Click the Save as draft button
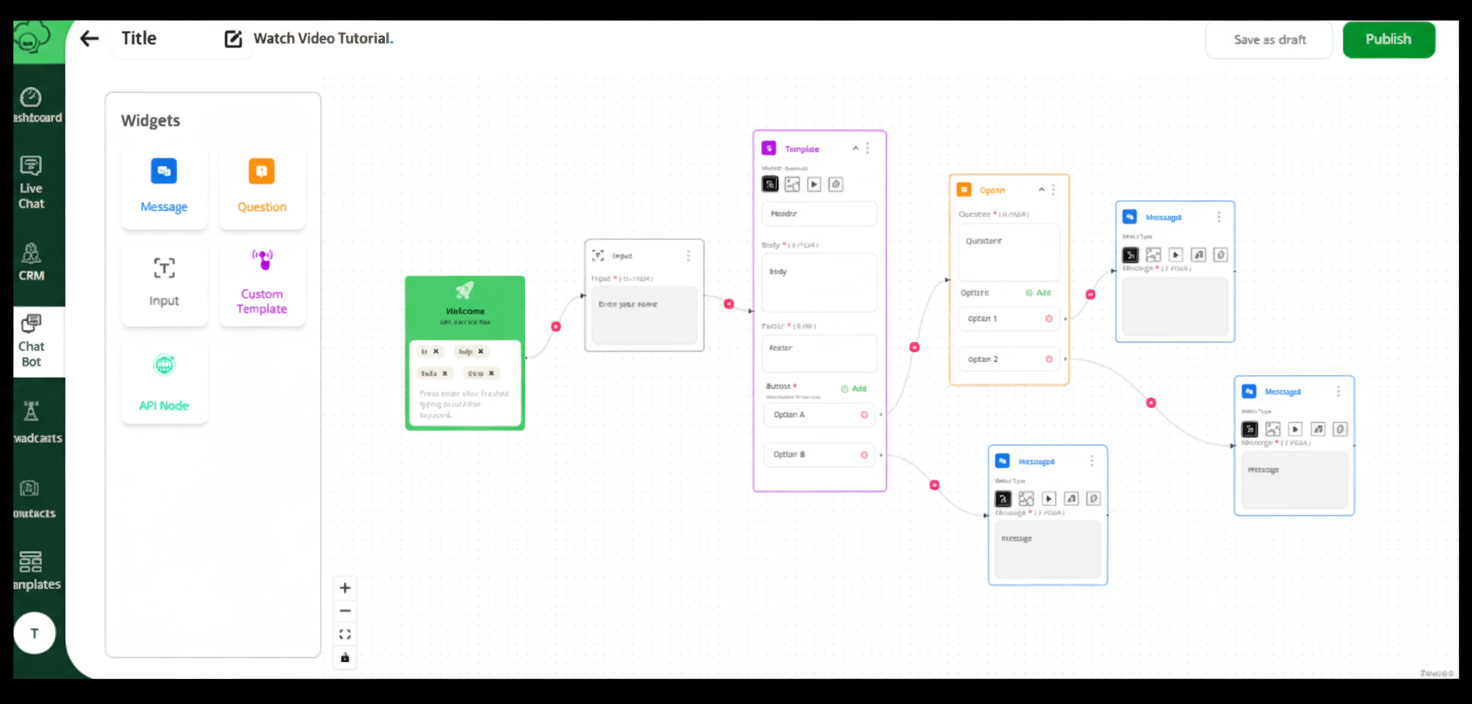 1269,40
